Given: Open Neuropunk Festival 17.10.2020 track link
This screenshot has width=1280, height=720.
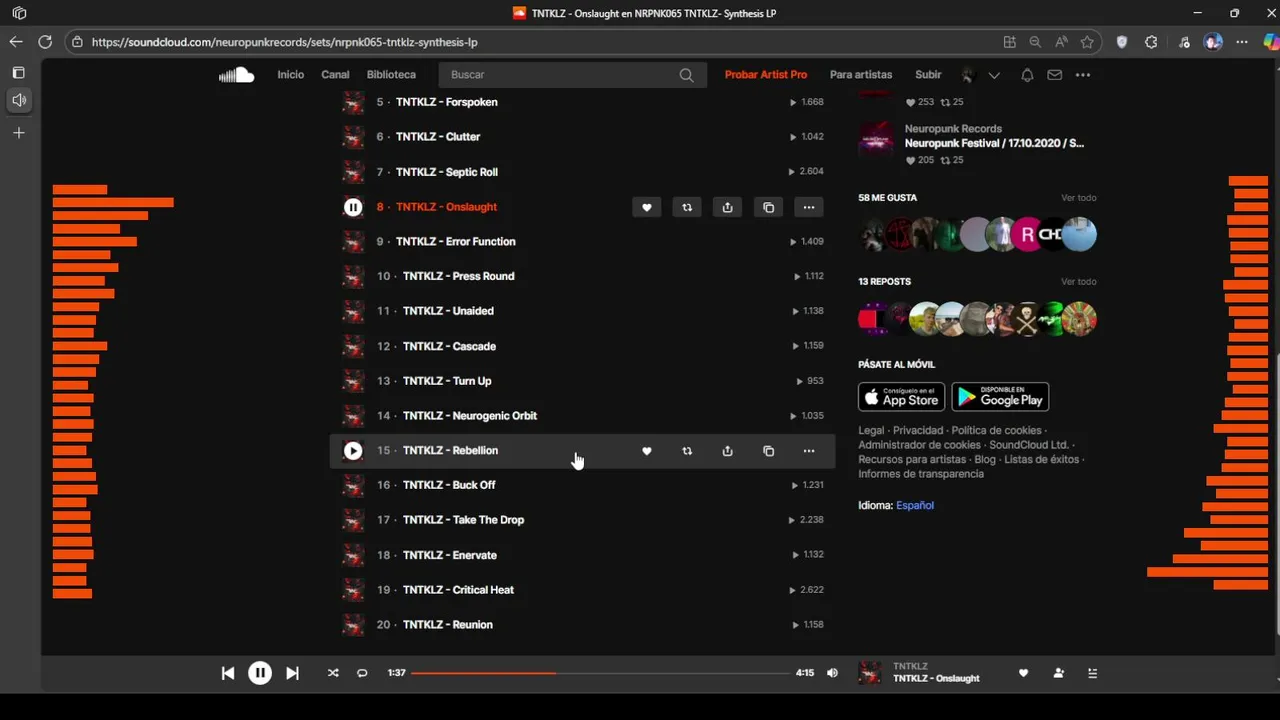Looking at the screenshot, I should tap(994, 143).
